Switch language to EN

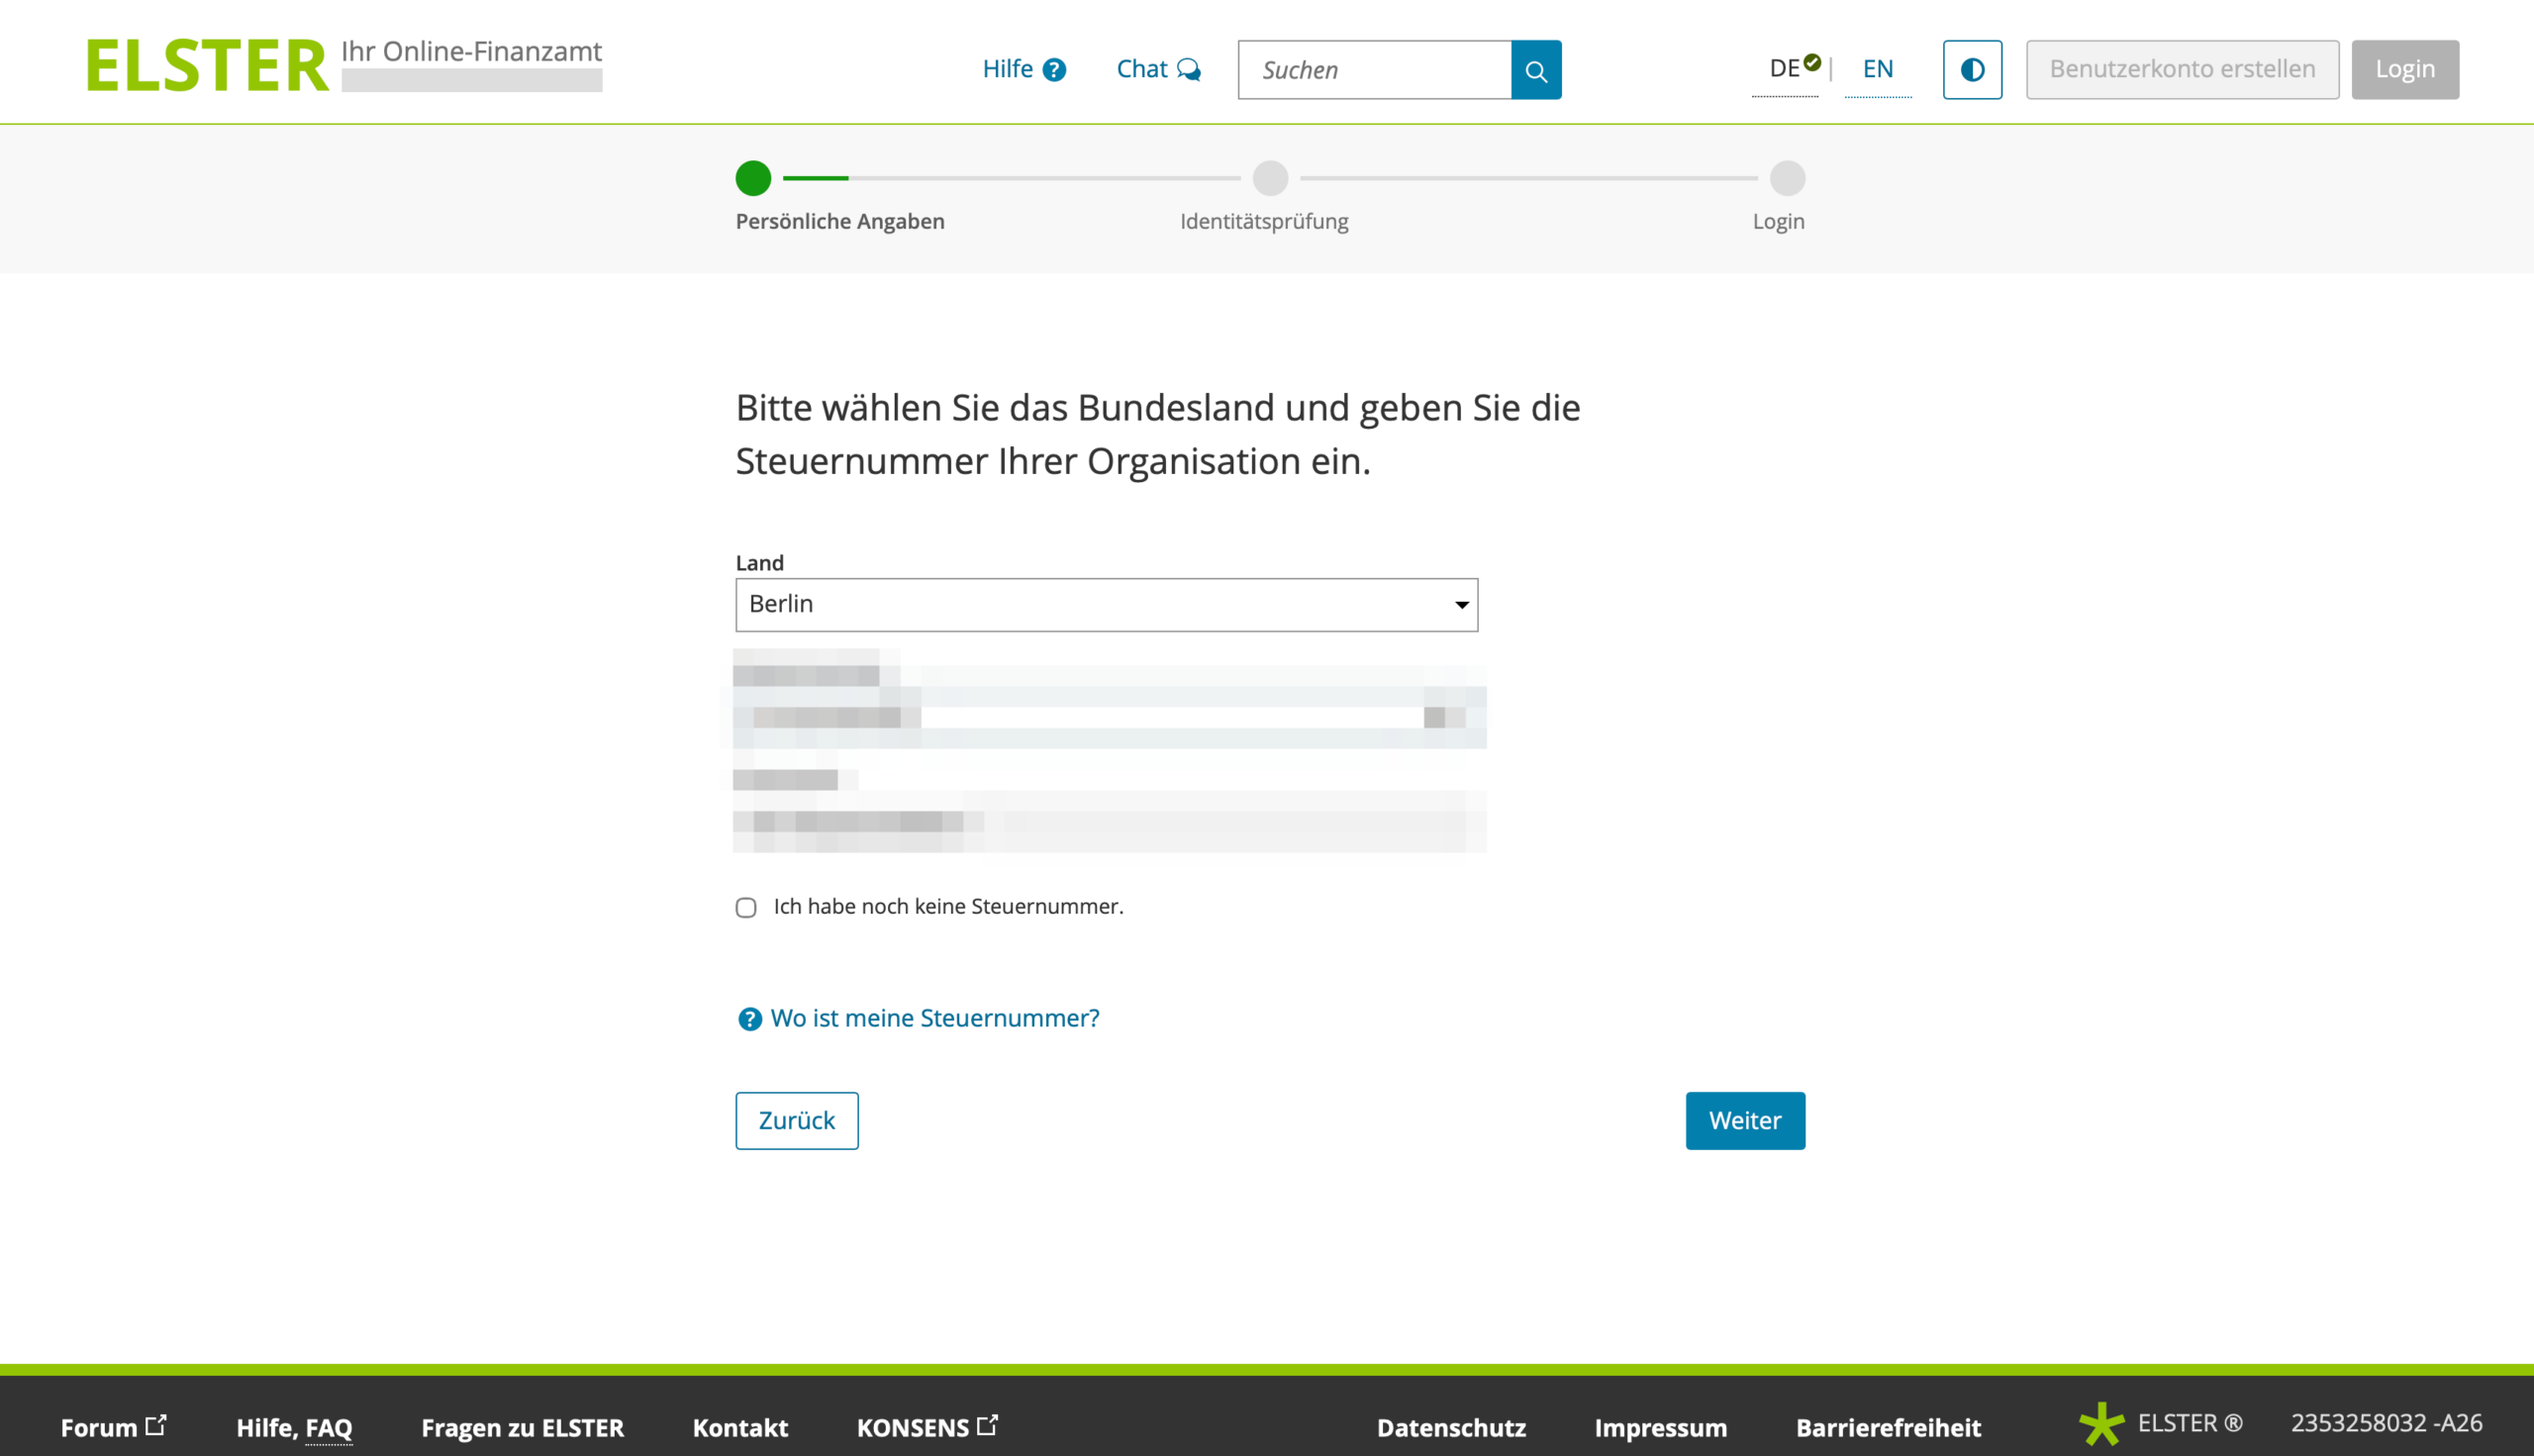[1877, 68]
